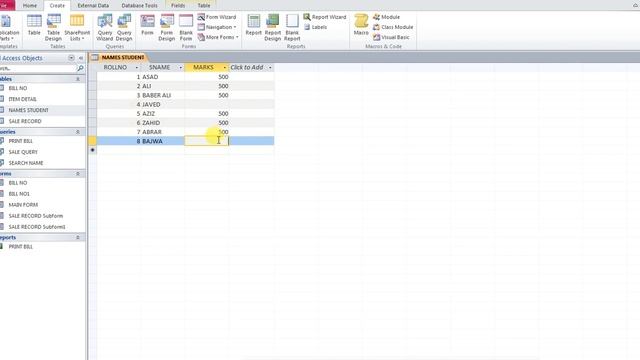
Task: Click the Table icon in the ribbon
Action: click(34, 24)
